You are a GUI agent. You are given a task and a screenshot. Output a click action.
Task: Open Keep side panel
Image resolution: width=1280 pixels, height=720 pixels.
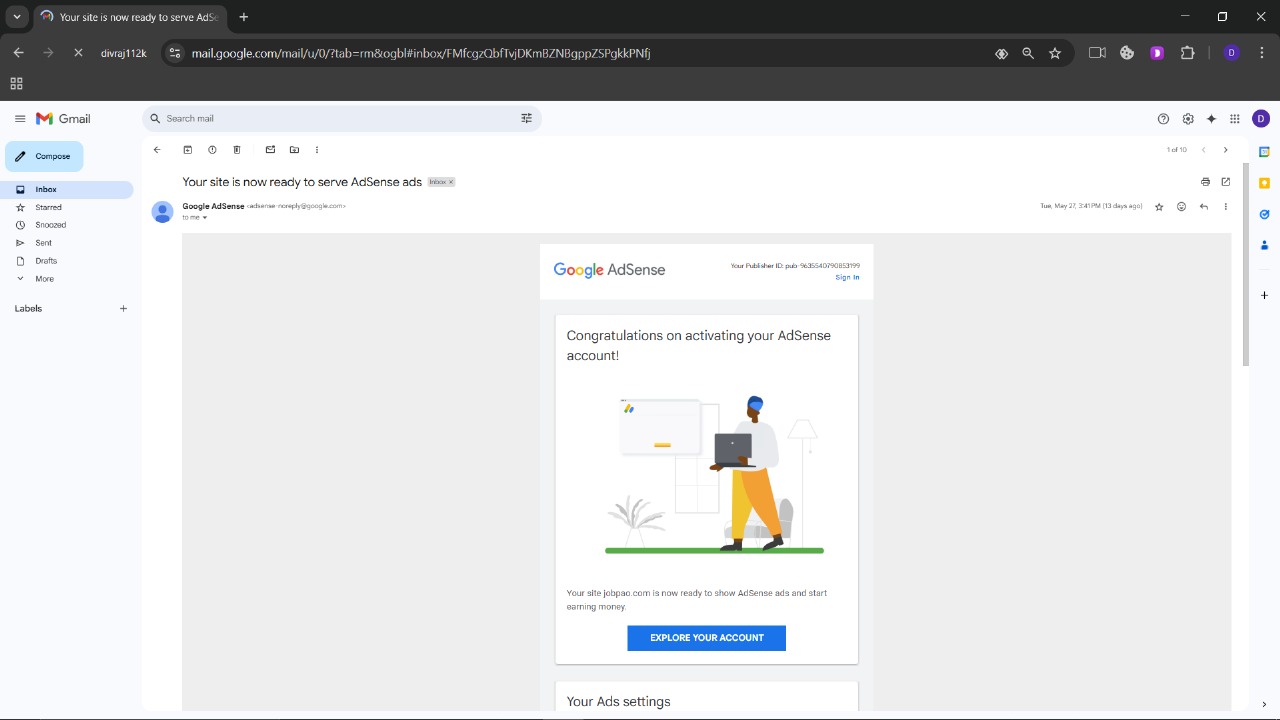pos(1264,183)
